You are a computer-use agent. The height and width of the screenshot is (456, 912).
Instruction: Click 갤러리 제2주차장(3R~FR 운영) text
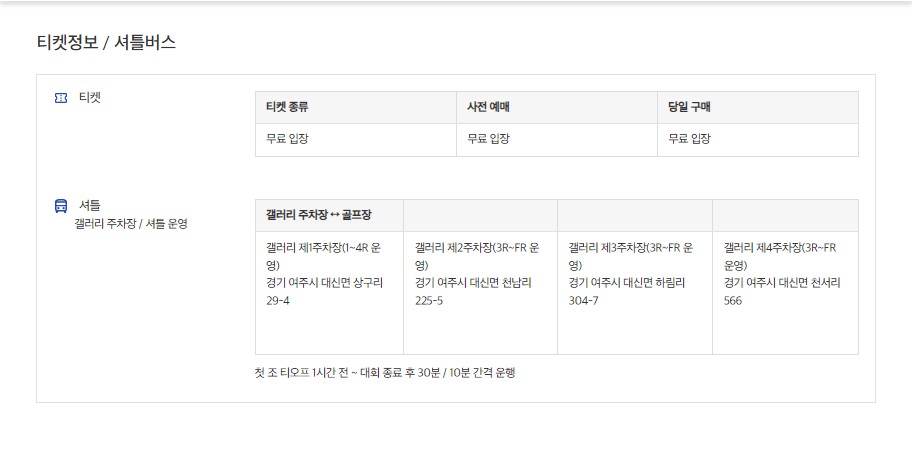coord(477,256)
